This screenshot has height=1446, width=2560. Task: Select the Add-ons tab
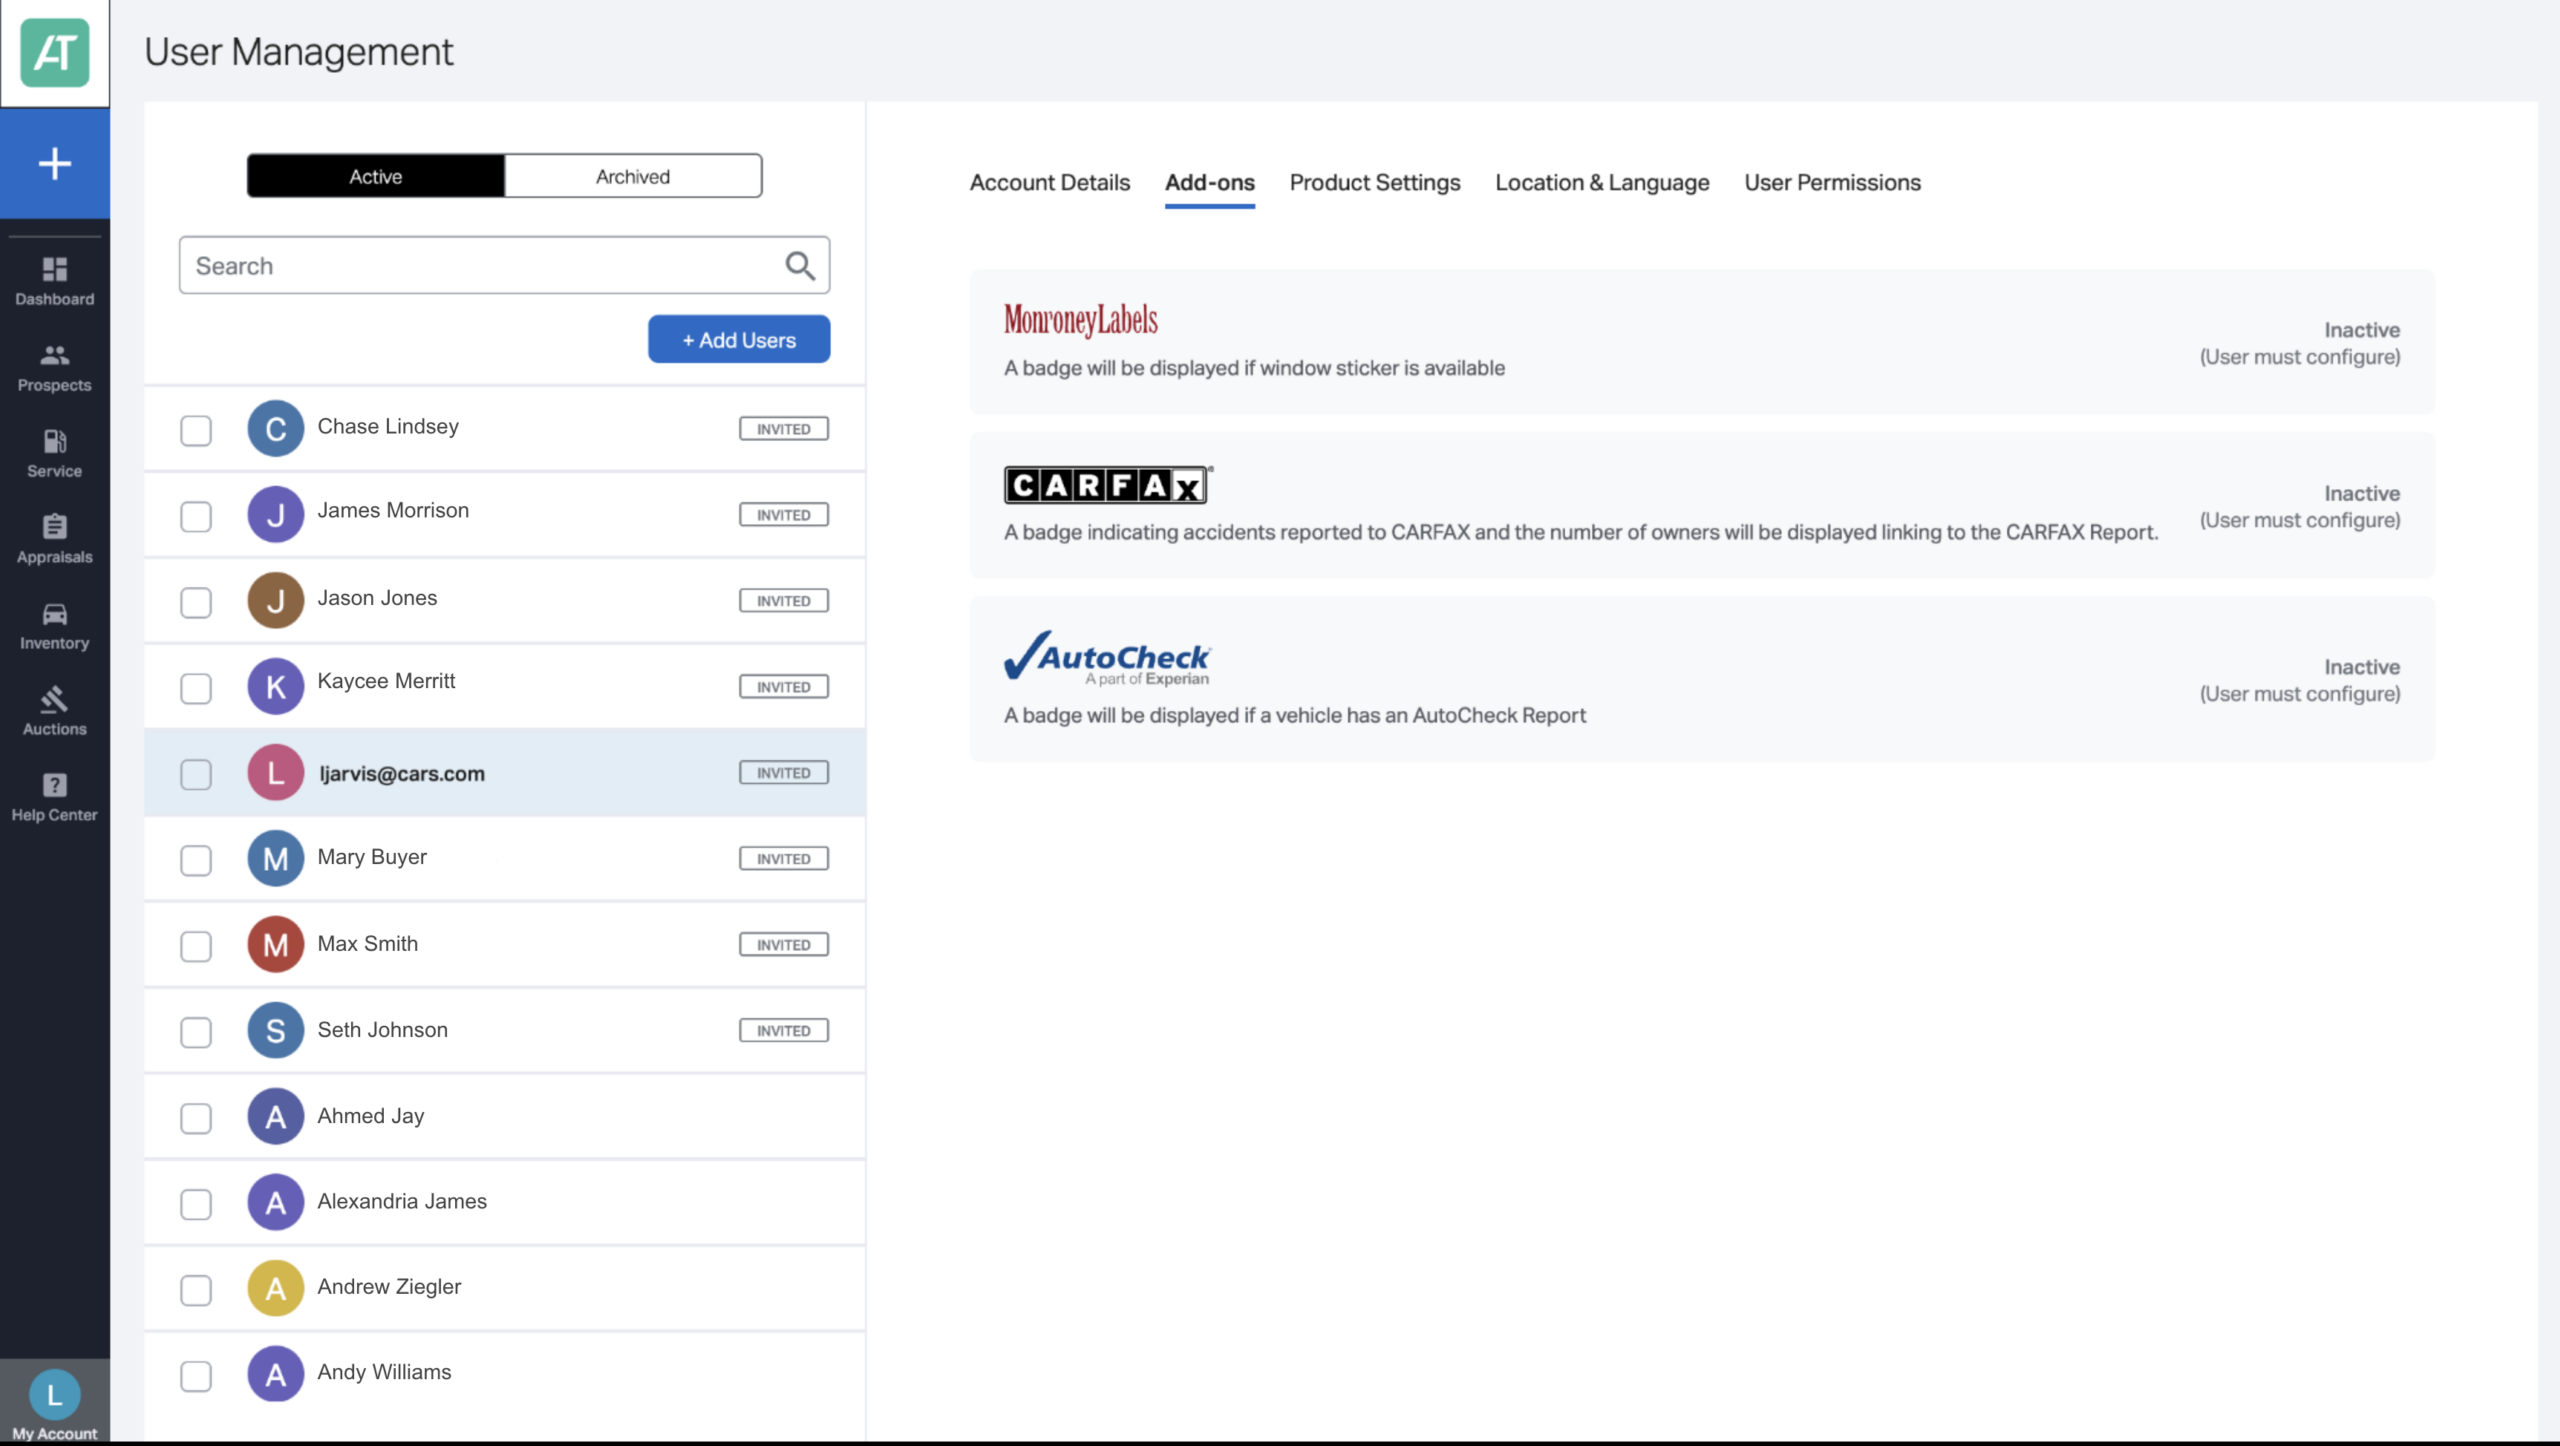click(x=1210, y=183)
